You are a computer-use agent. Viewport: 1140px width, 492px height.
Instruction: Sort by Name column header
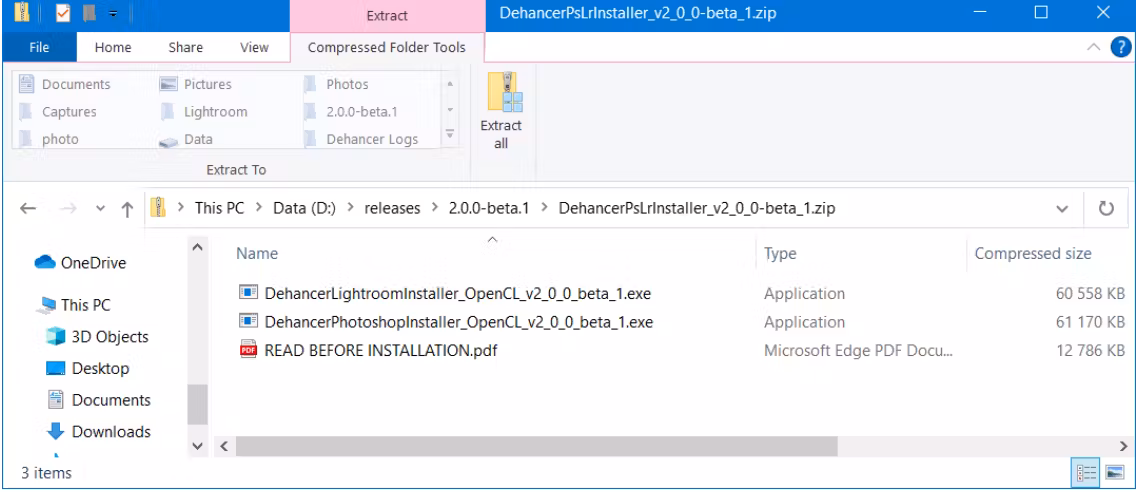coord(257,254)
